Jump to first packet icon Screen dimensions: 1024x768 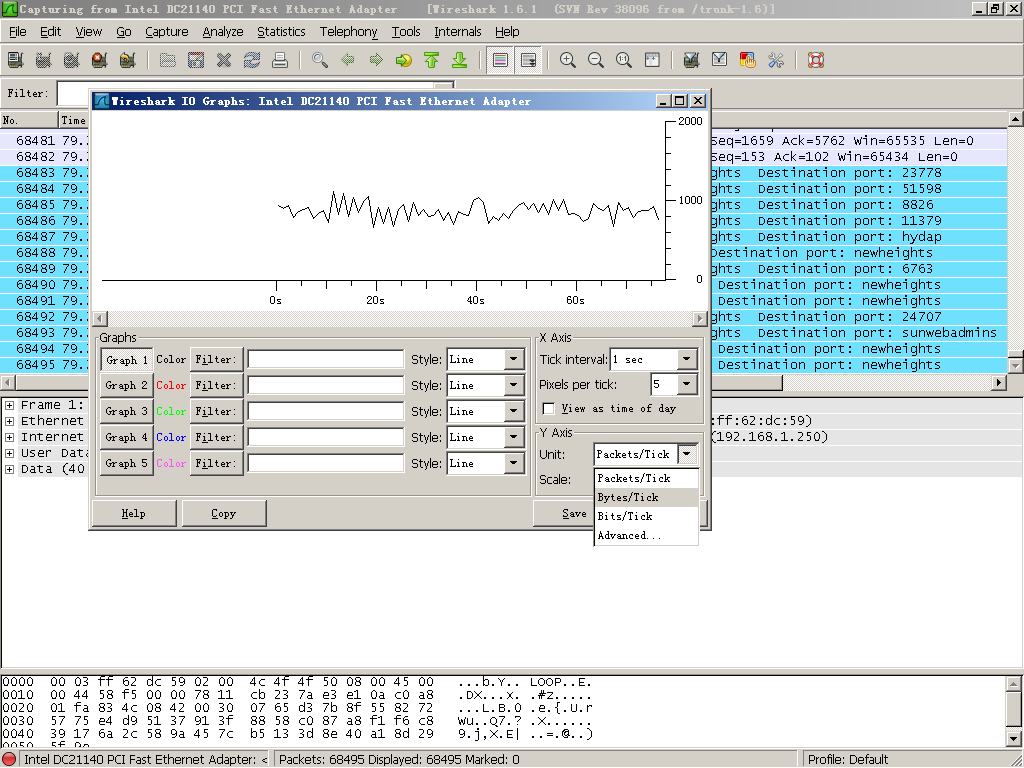[432, 60]
